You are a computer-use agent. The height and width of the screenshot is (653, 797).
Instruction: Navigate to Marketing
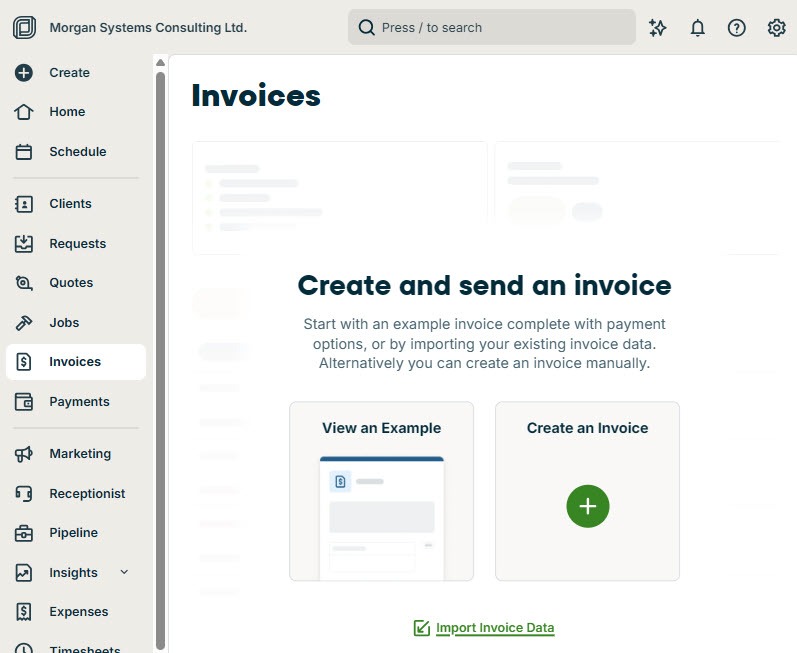[80, 454]
